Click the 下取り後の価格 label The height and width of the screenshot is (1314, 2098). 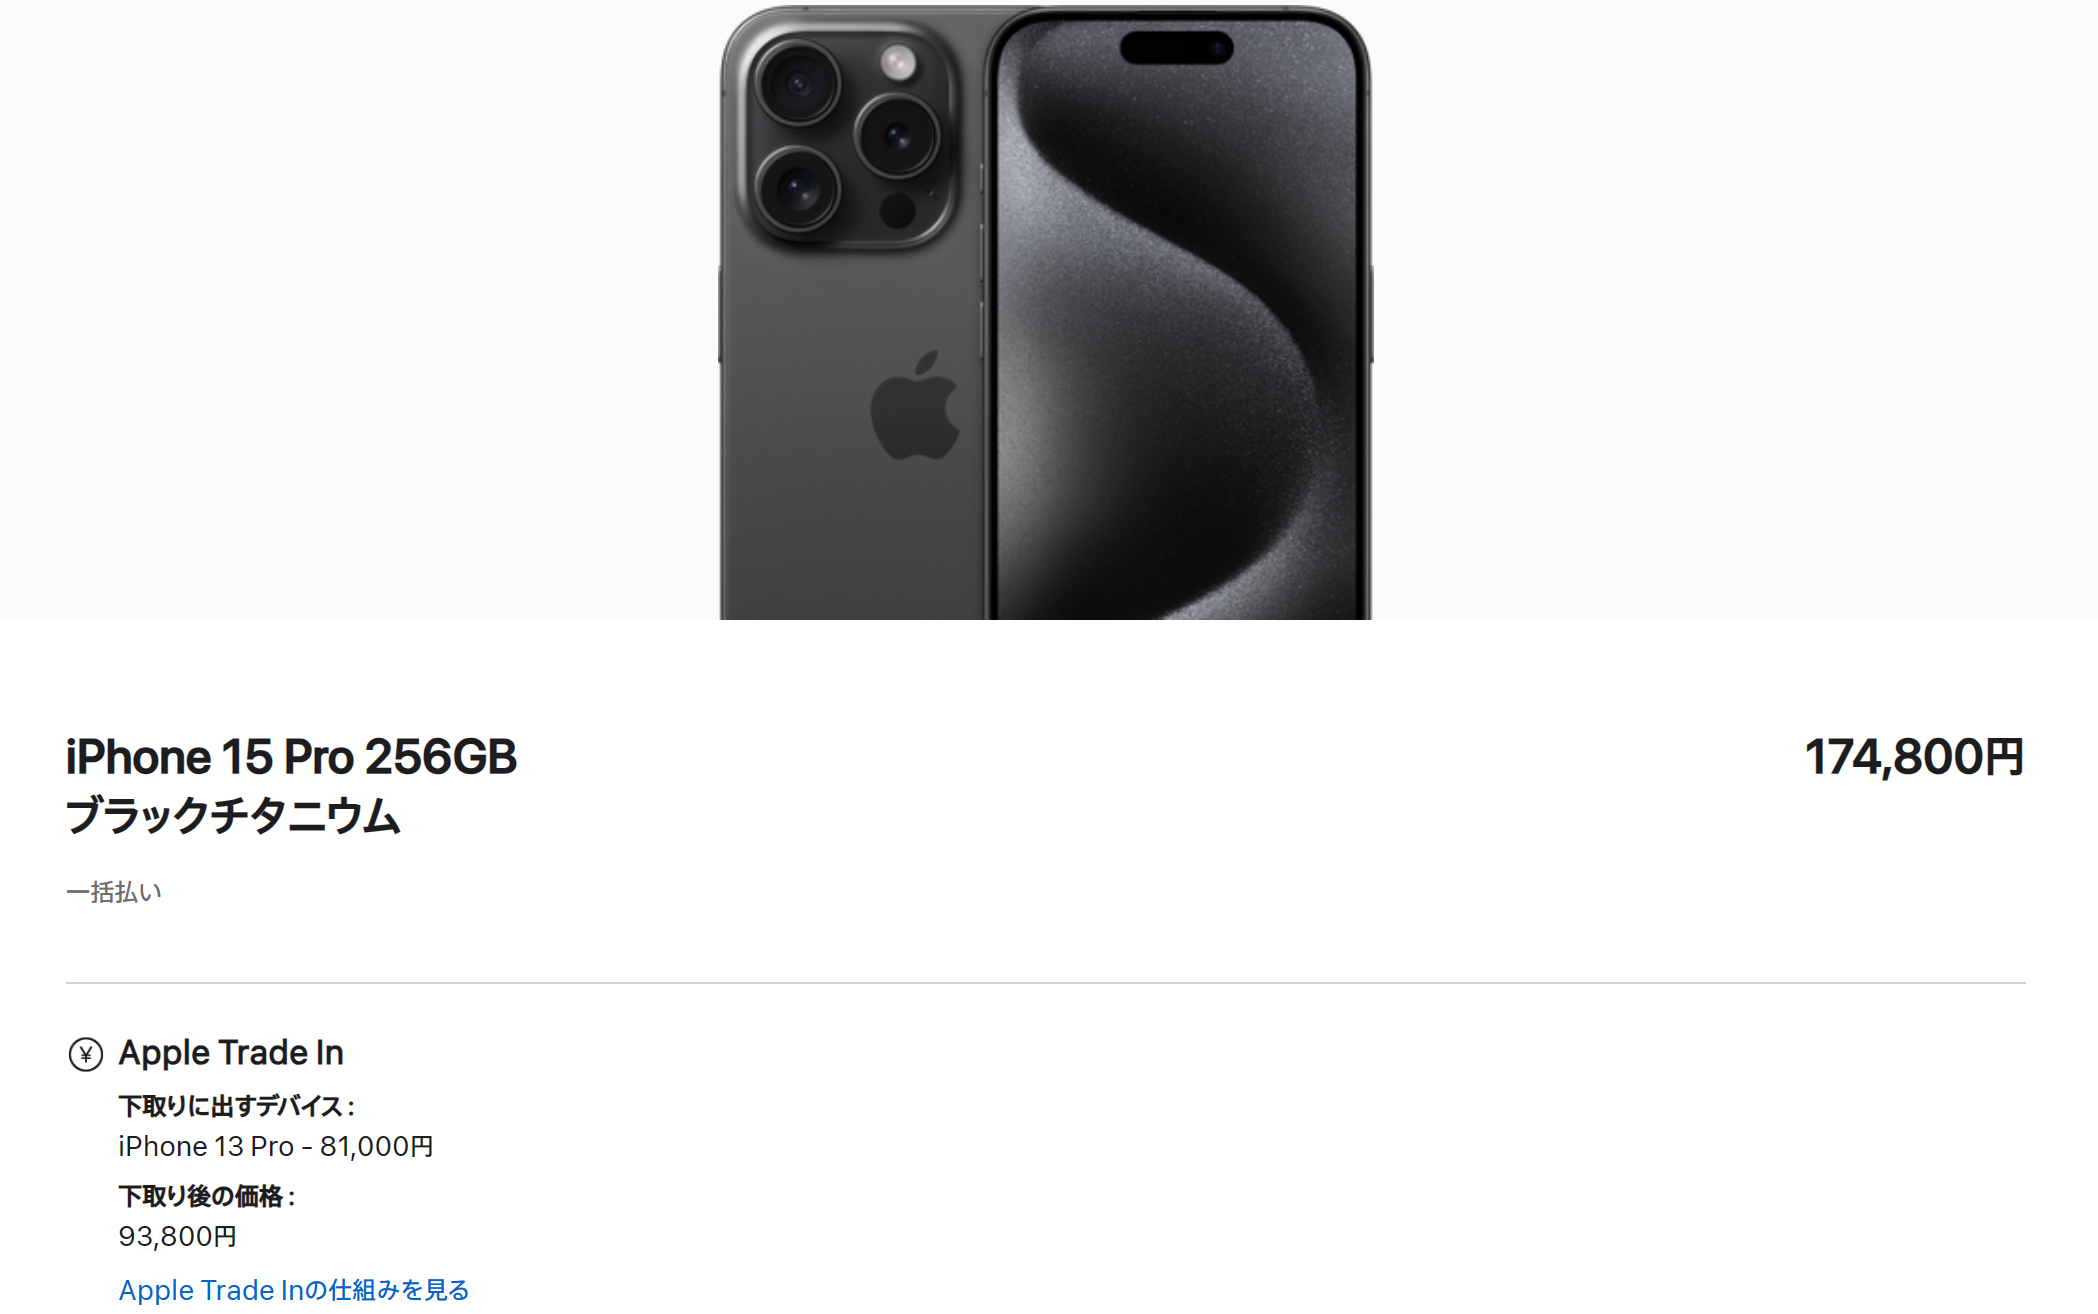[207, 1196]
